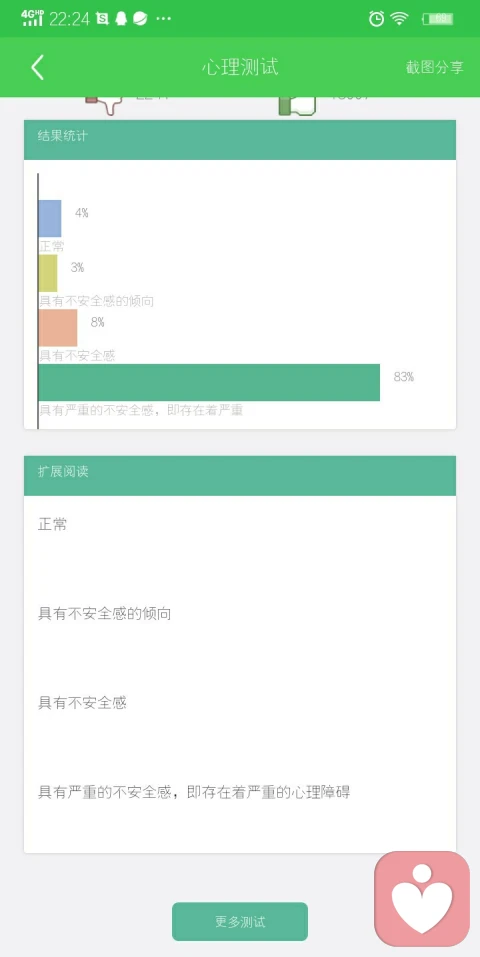Tap the green 83% result bar
Image resolution: width=480 pixels, height=957 pixels.
[x=209, y=383]
